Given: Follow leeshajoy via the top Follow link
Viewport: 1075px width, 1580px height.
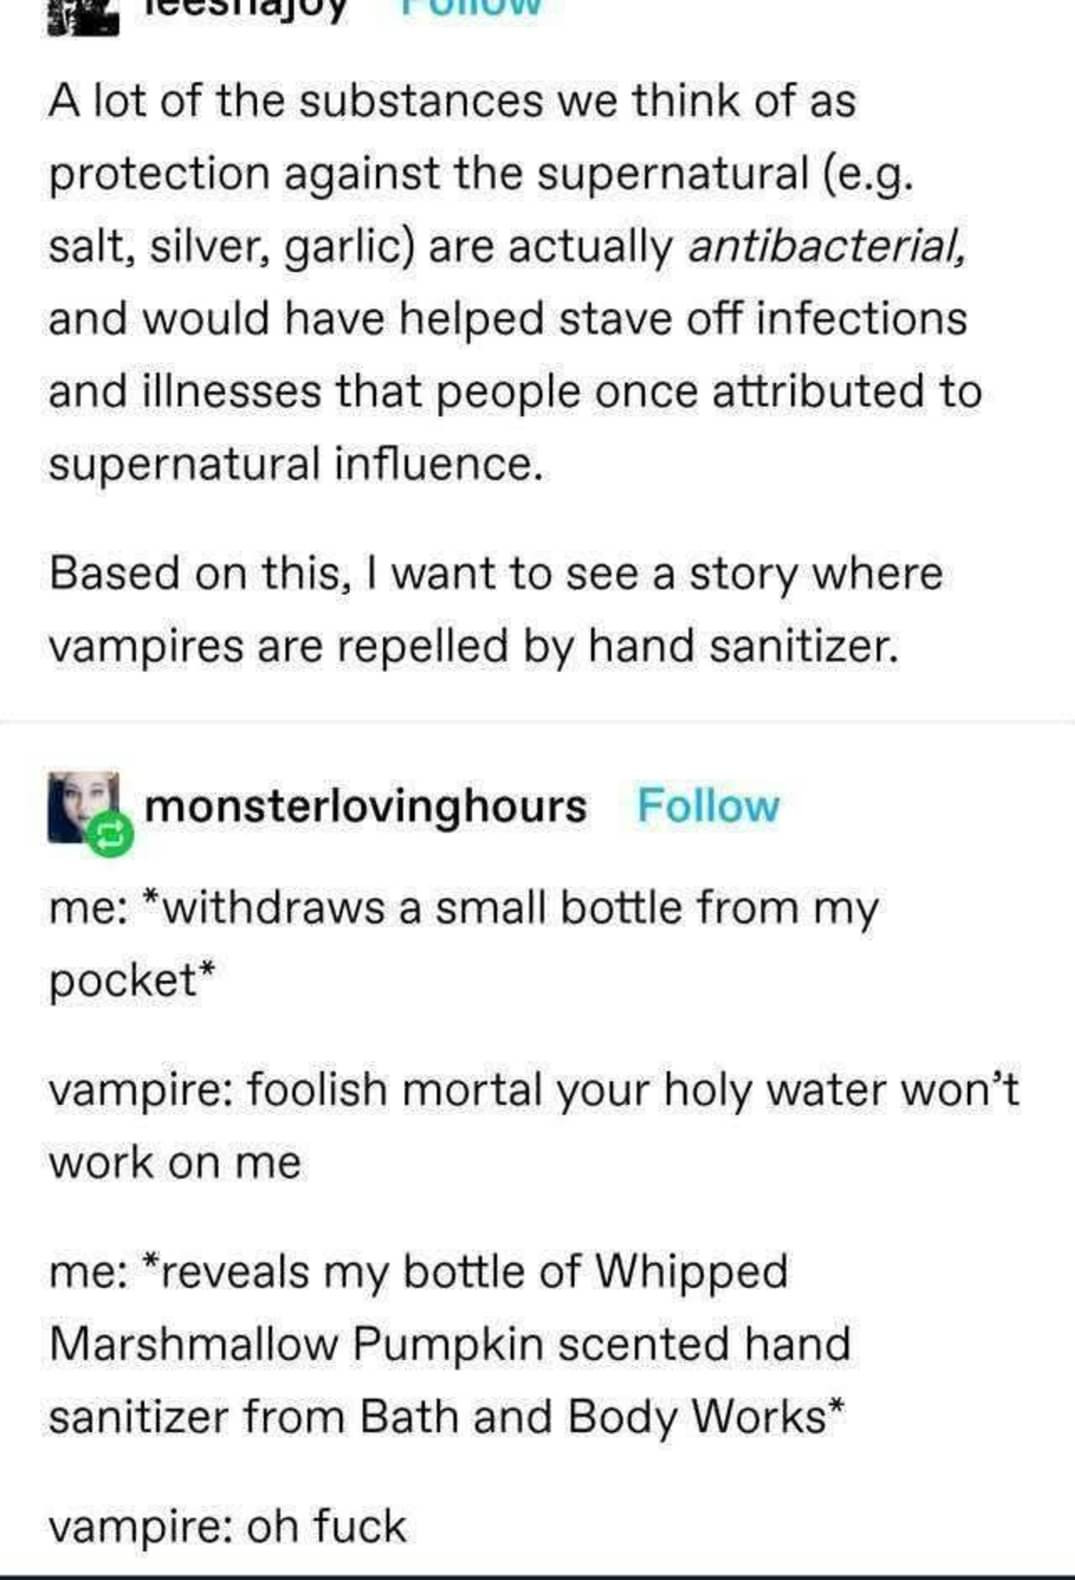Looking at the screenshot, I should coord(471,8).
